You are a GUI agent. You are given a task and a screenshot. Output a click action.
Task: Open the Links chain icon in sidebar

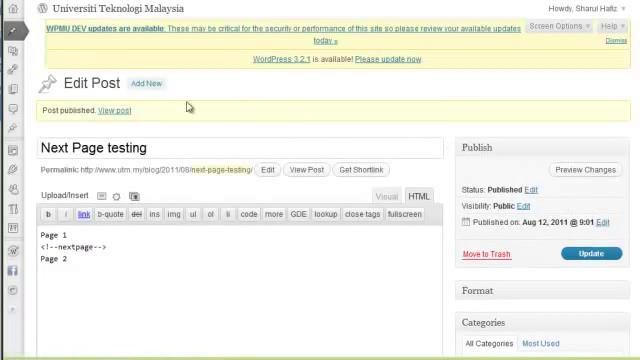click(13, 69)
